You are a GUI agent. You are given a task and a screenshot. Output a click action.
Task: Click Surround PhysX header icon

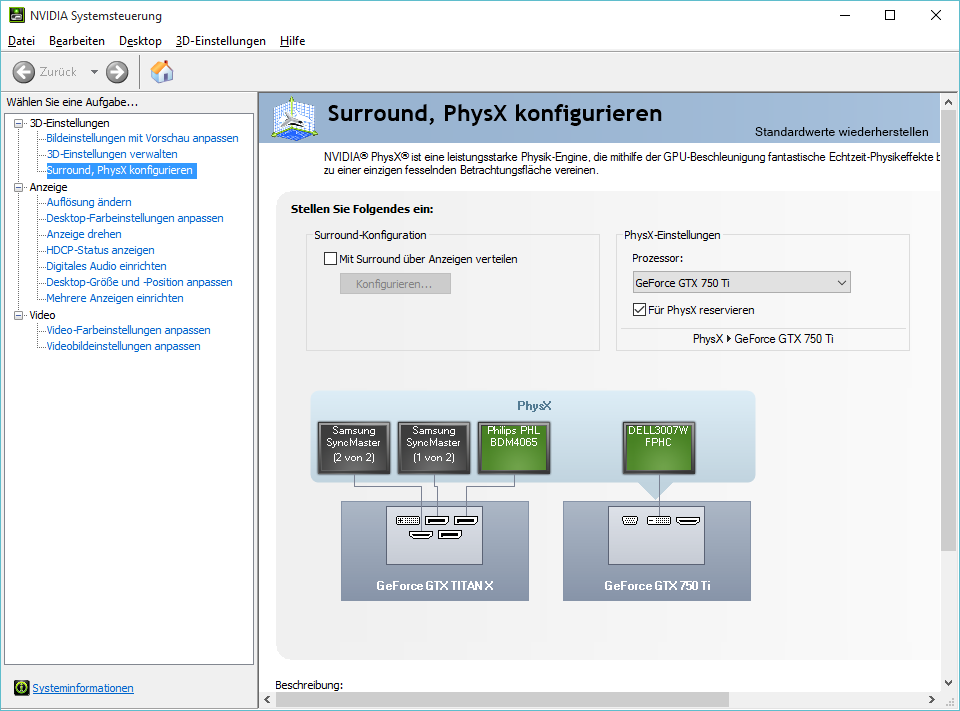(294, 118)
